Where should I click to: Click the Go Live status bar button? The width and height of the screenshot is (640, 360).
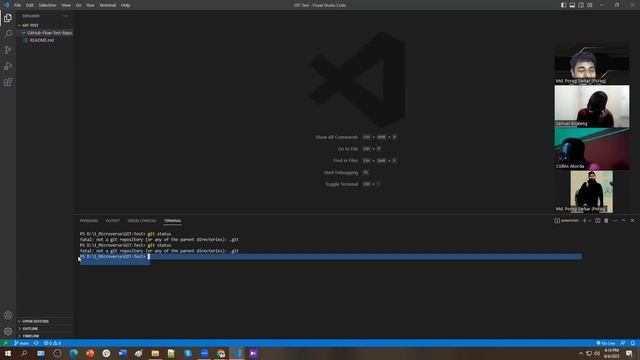point(606,343)
